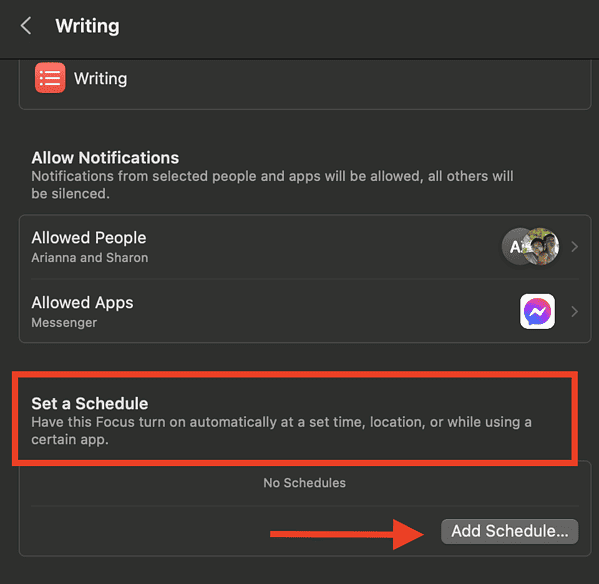The image size is (599, 584).
Task: Click the Arianna contact avatar
Action: click(x=515, y=246)
